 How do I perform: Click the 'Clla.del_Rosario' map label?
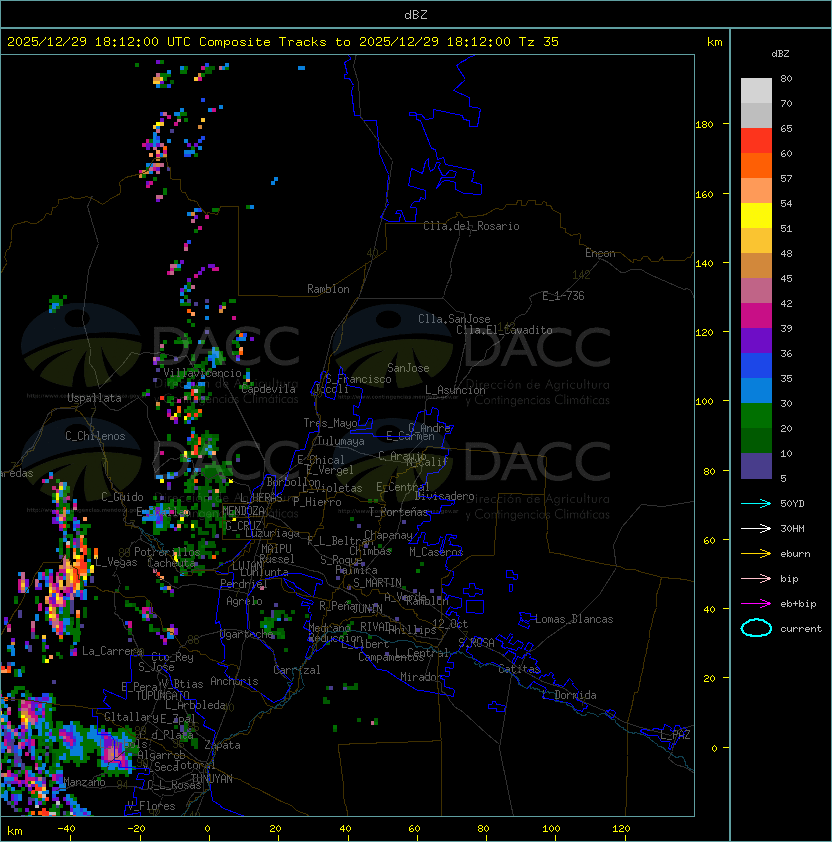tap(471, 226)
